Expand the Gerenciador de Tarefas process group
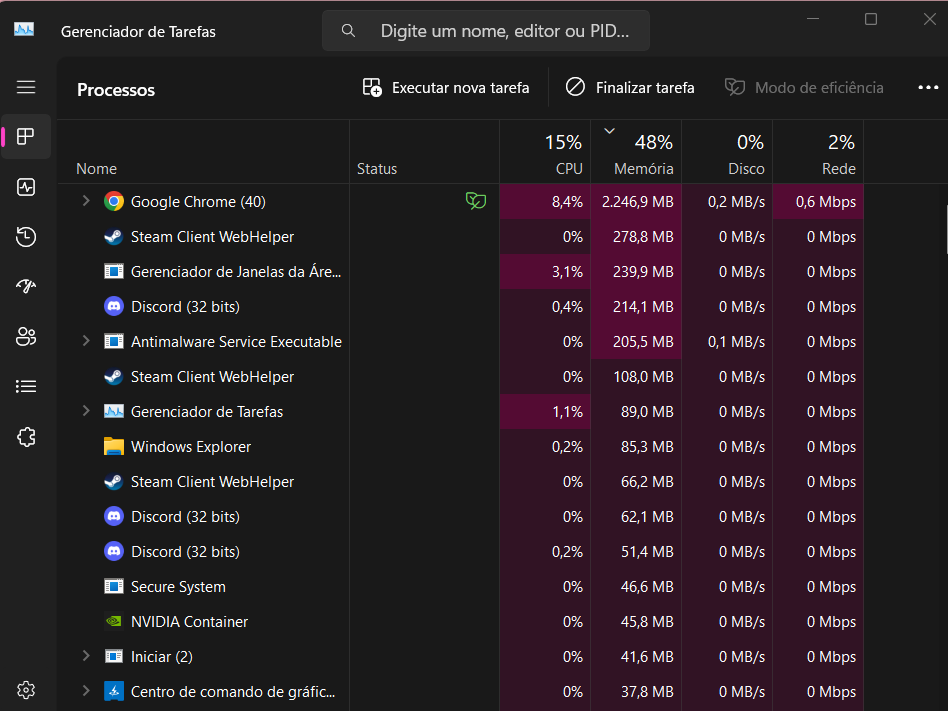The image size is (948, 711). coord(86,411)
